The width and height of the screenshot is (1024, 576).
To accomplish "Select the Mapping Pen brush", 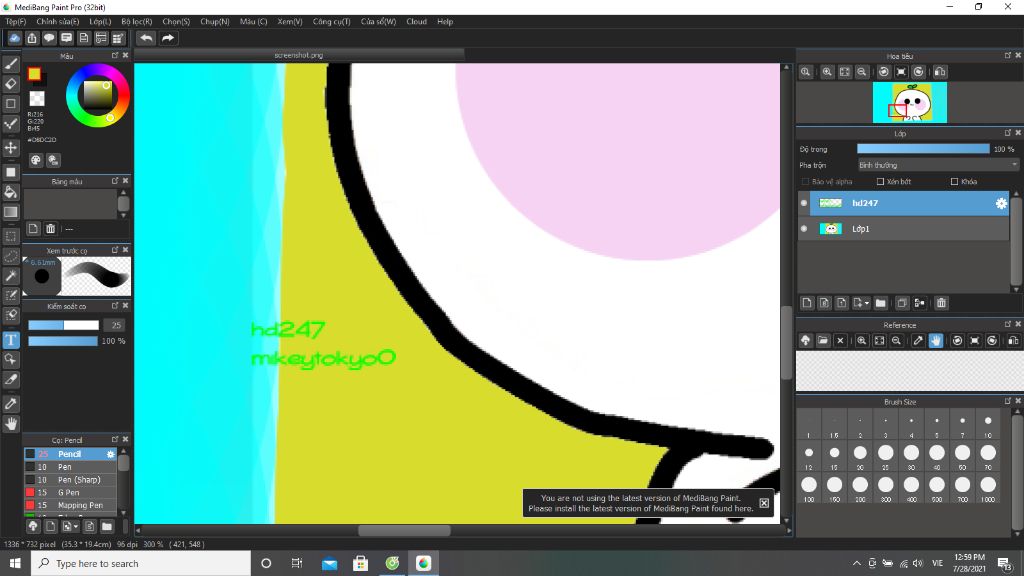I will click(71, 505).
